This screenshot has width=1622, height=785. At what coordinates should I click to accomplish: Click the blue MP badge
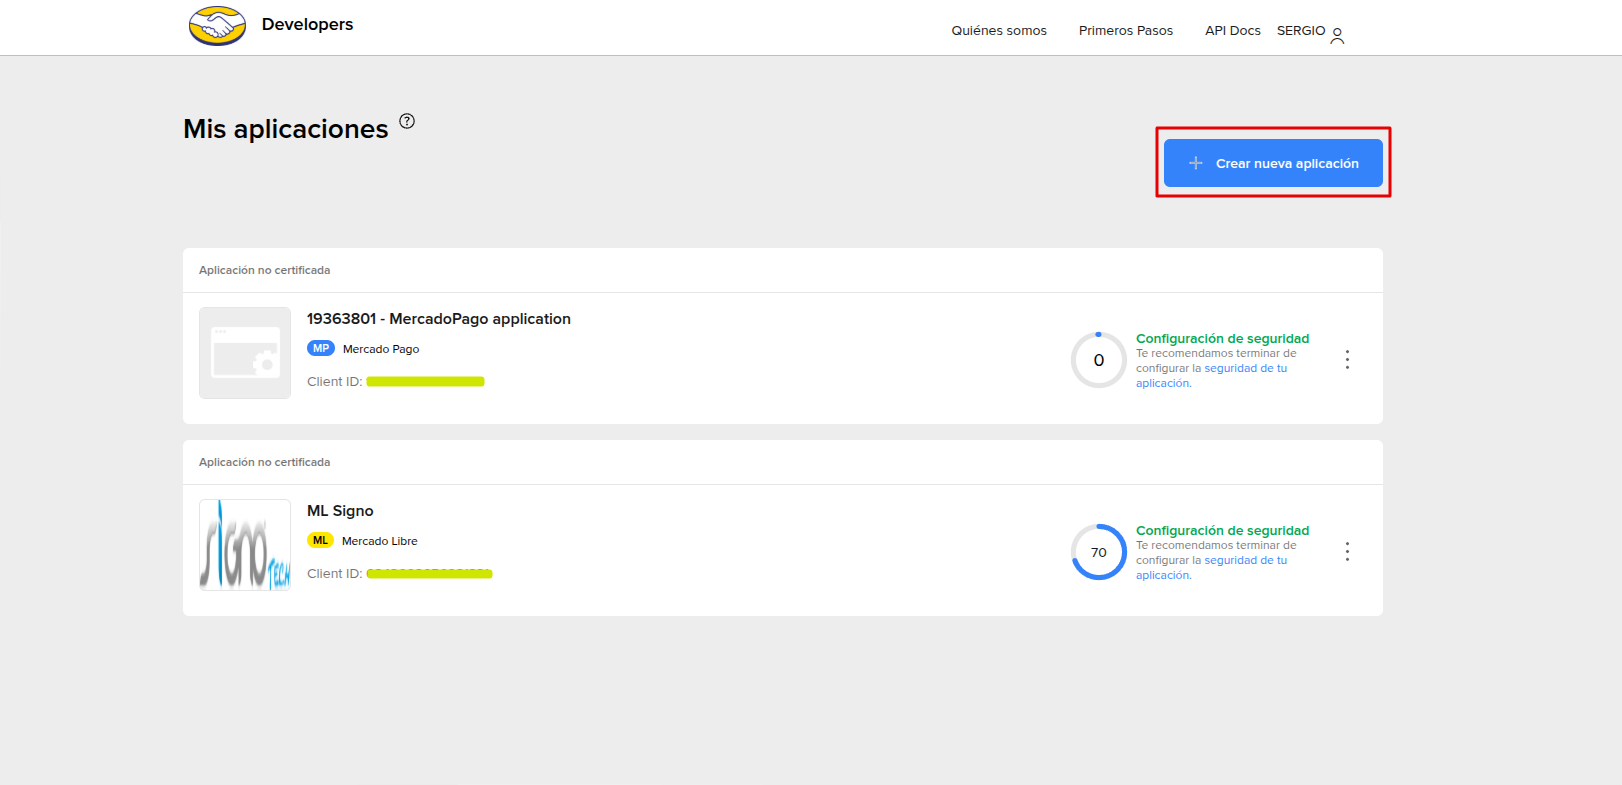click(x=320, y=349)
